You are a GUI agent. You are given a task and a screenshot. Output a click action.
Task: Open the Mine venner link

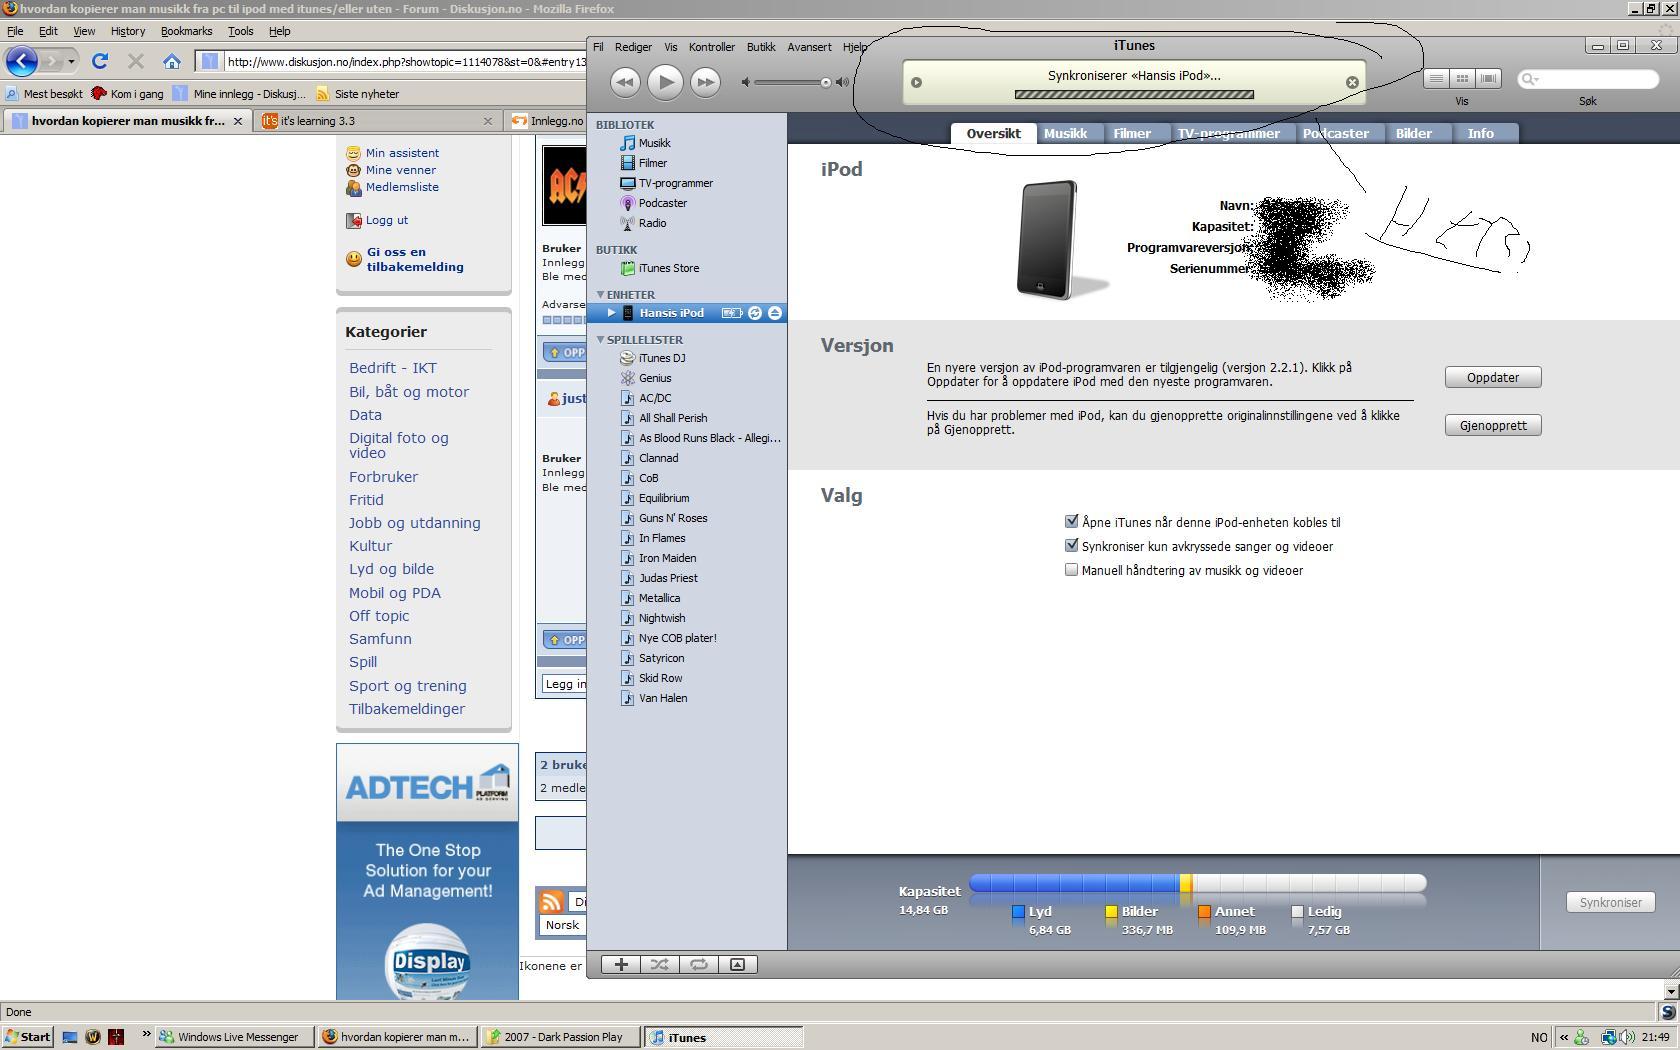point(400,170)
